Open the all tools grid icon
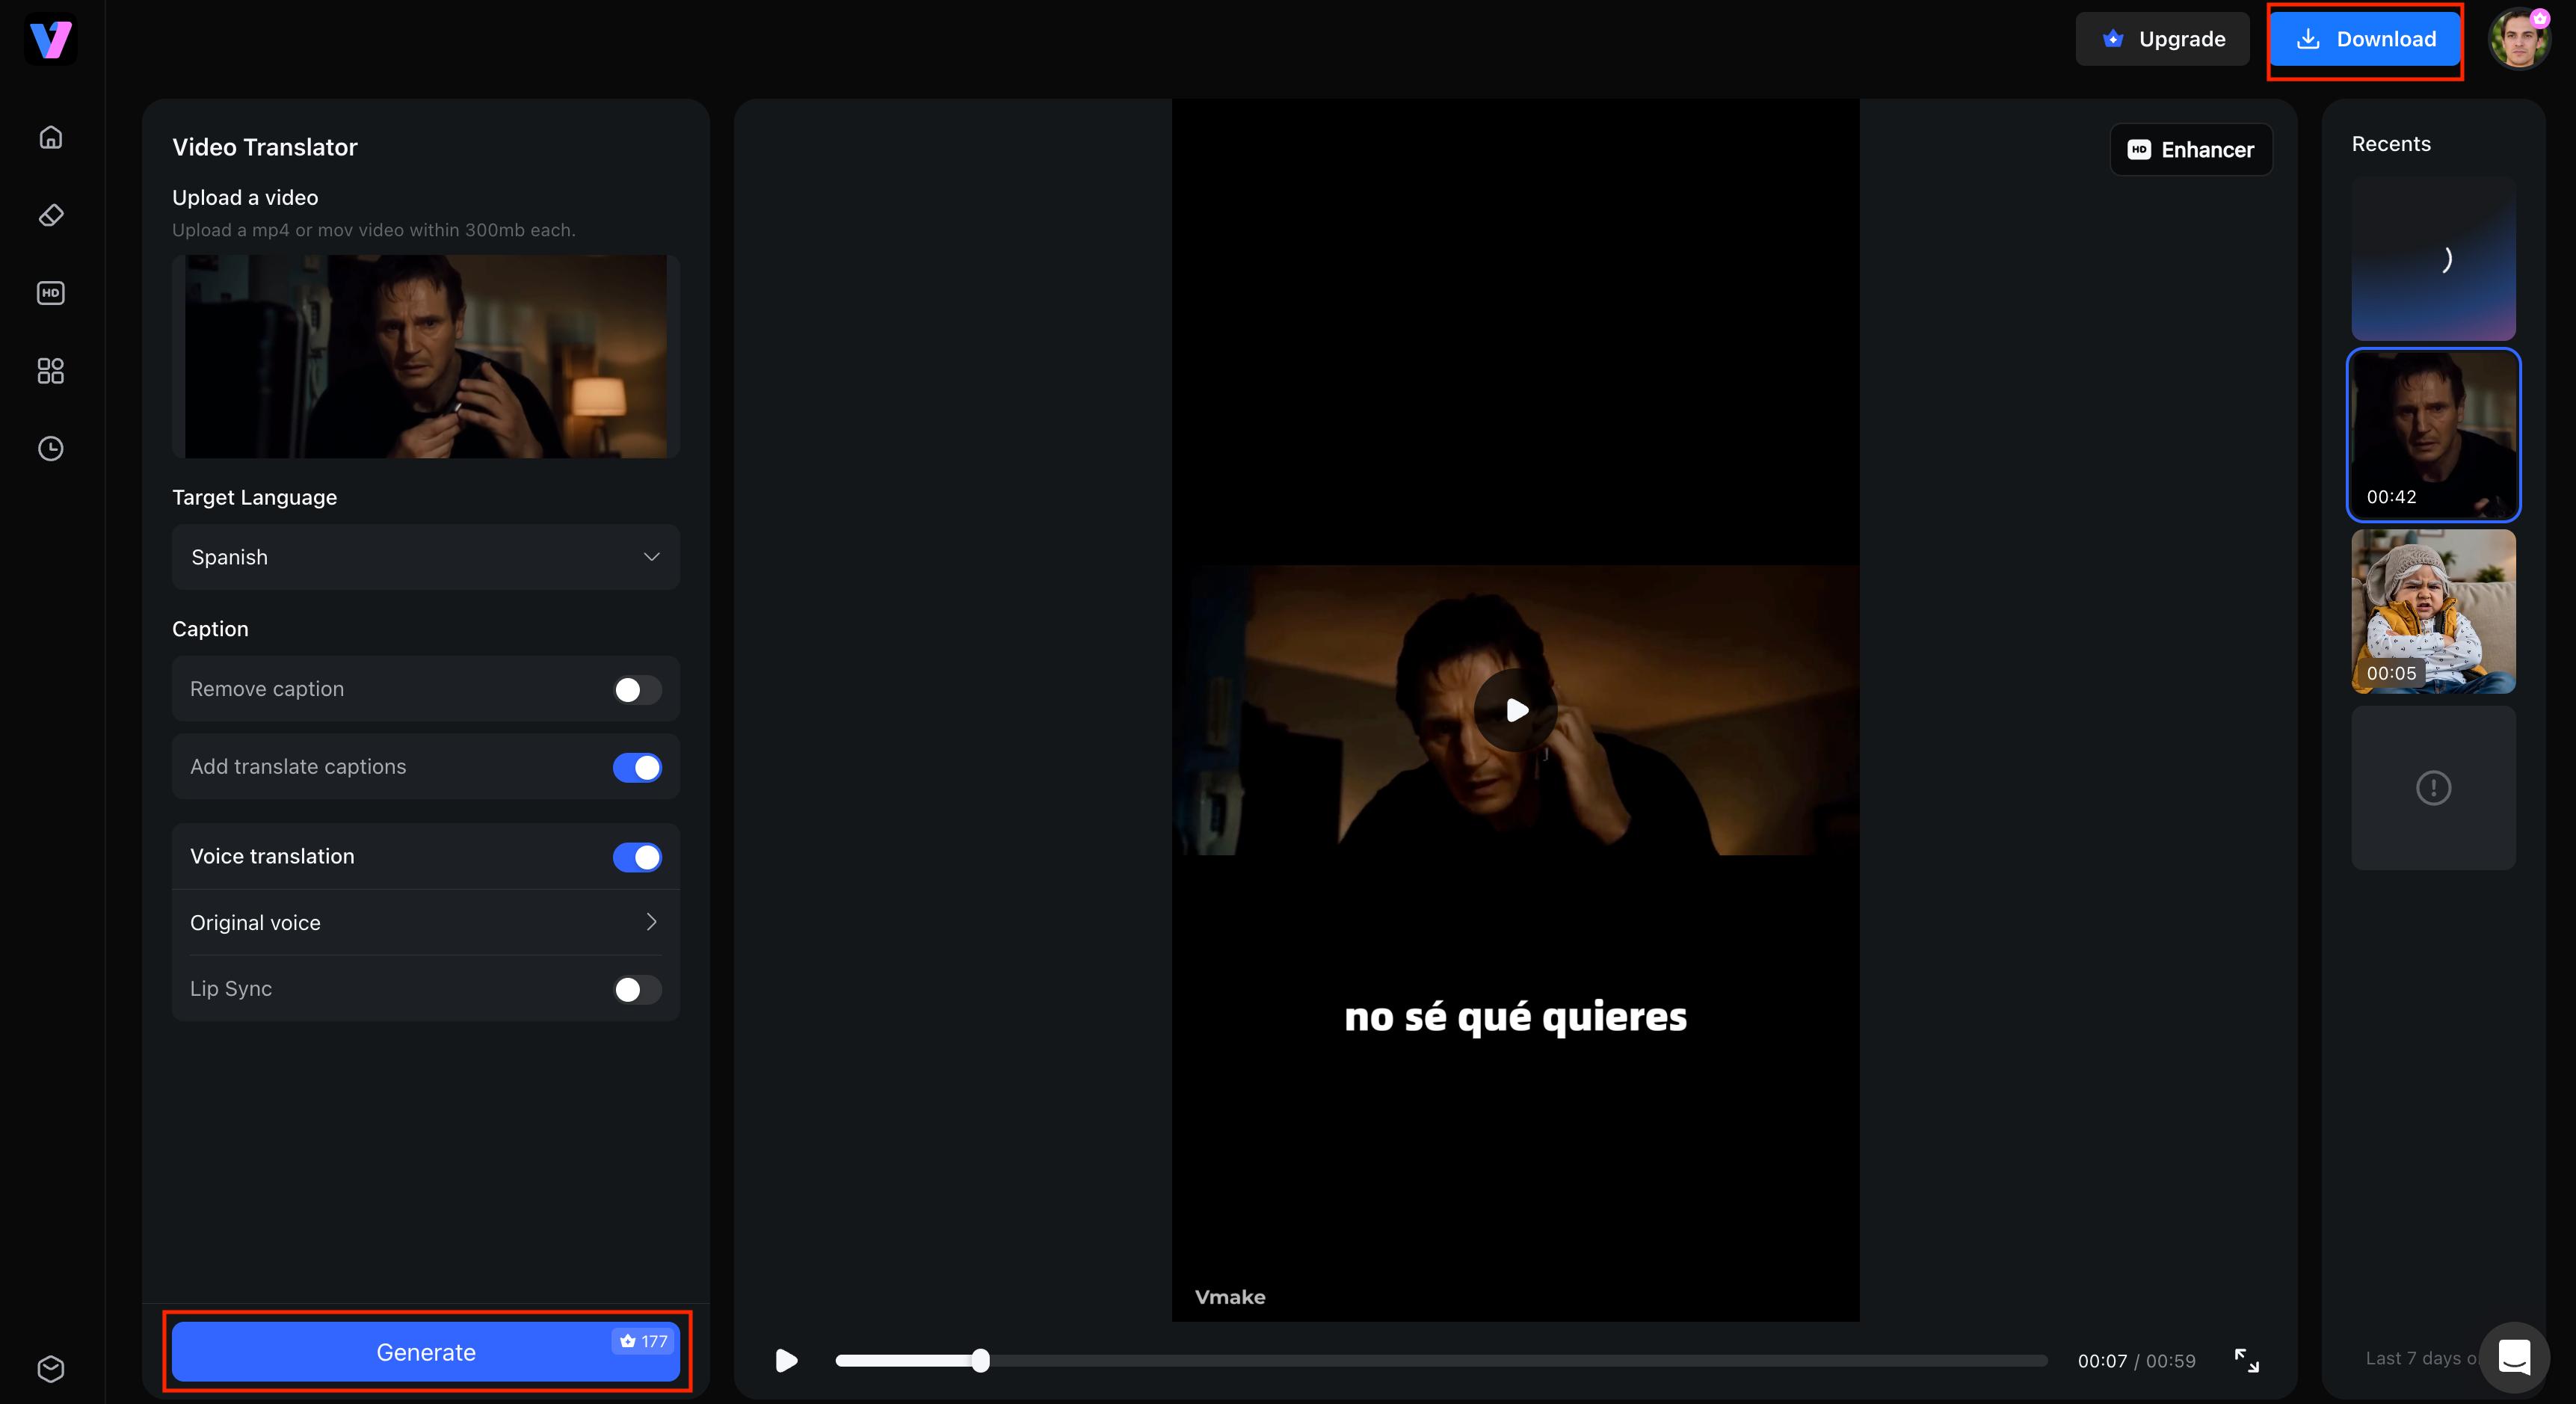The height and width of the screenshot is (1404, 2576). pyautogui.click(x=51, y=371)
